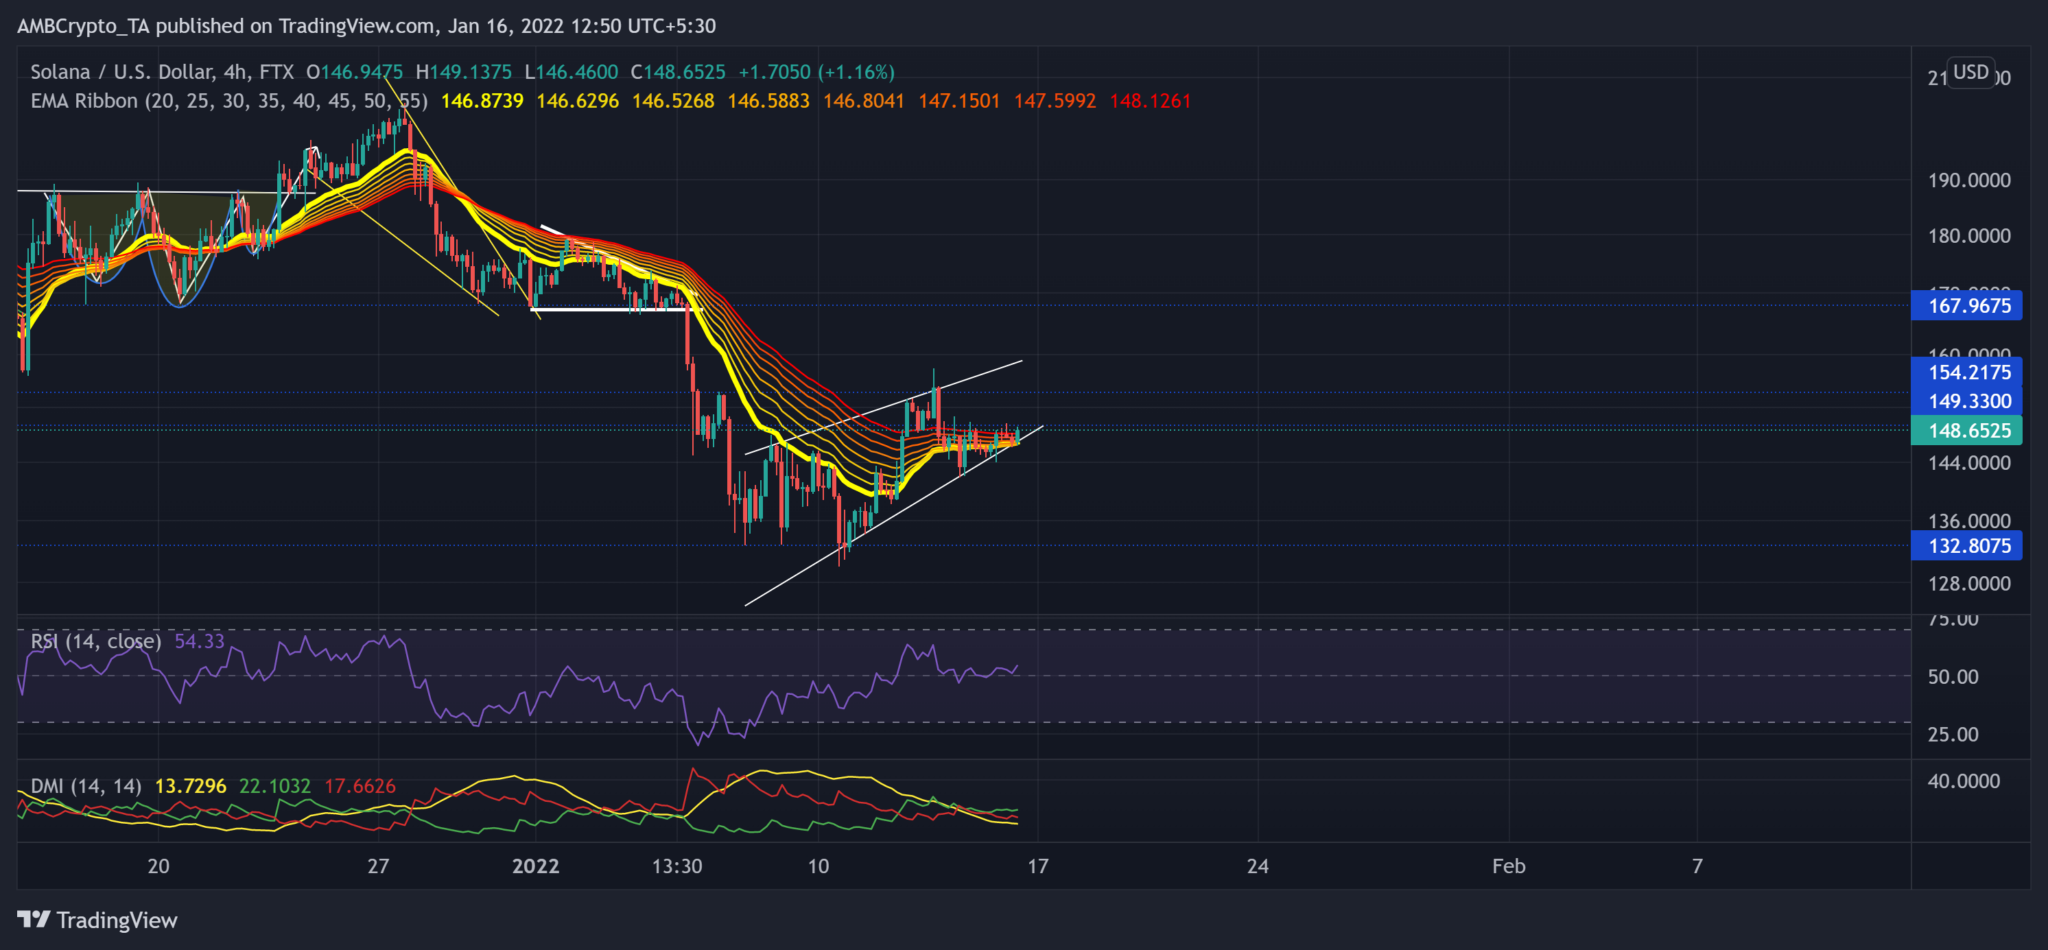Click the RSI value 54.33
This screenshot has height=950, width=2048.
(199, 641)
